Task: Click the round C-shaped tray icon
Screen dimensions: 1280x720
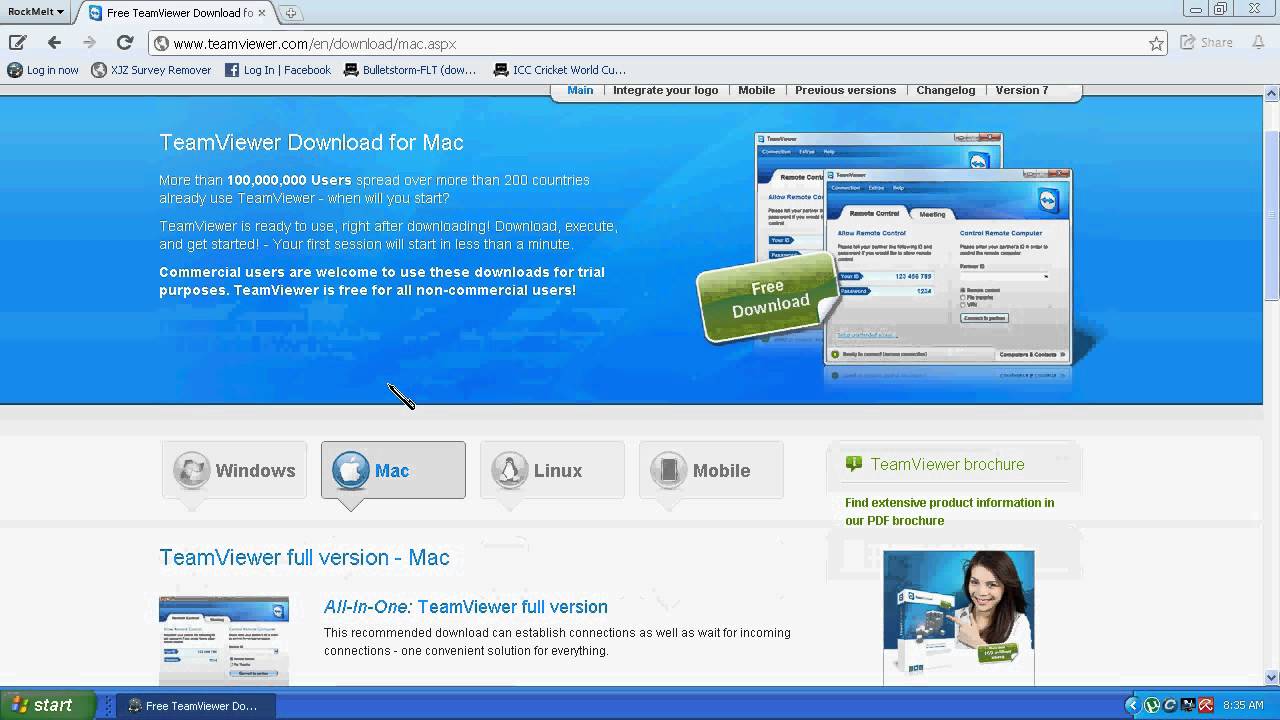Action: pos(1170,705)
